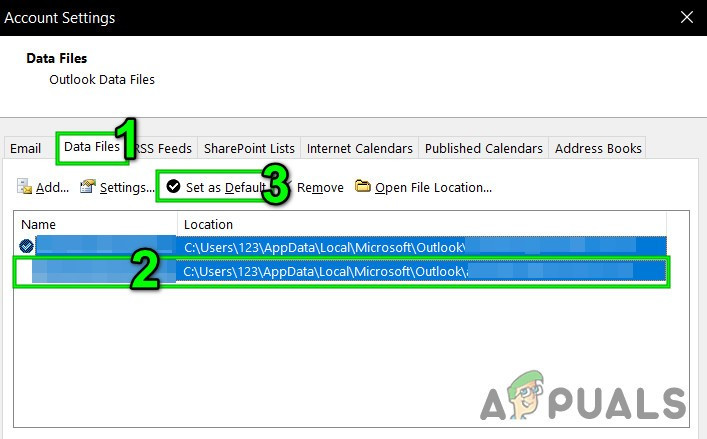Select the first data file row path

324,247
